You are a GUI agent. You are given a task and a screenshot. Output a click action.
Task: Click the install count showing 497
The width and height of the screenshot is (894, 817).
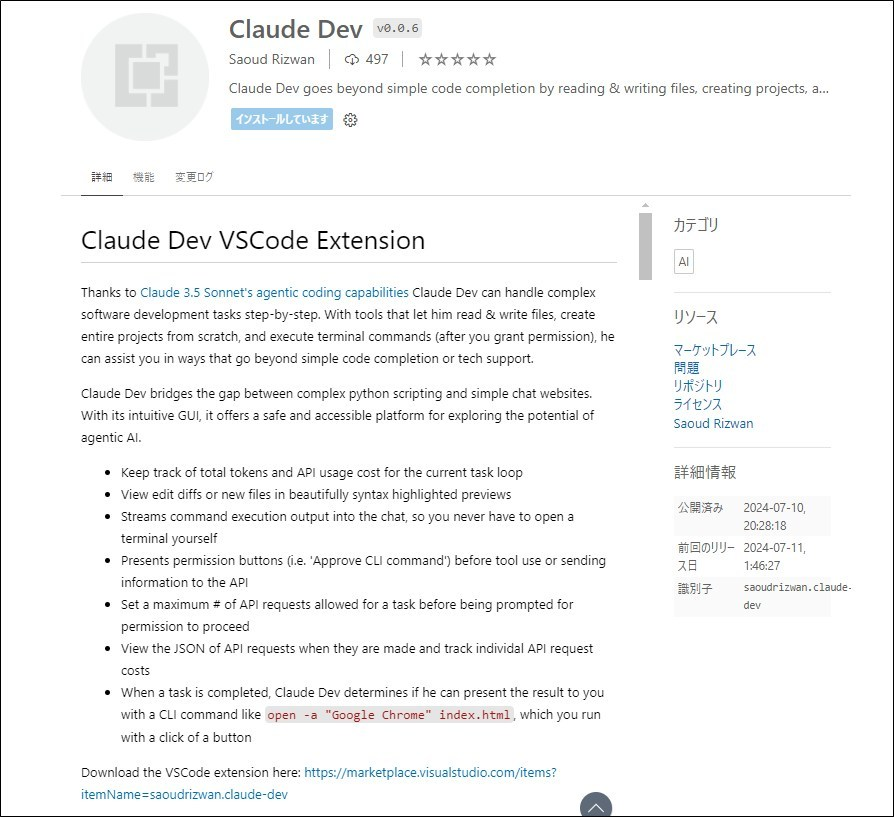[x=366, y=59]
